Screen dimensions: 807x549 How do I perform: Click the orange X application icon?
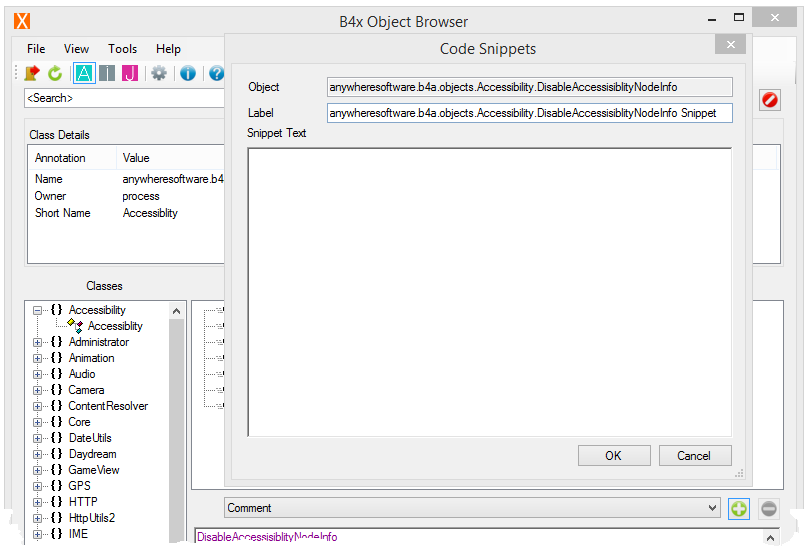pyautogui.click(x=22, y=21)
